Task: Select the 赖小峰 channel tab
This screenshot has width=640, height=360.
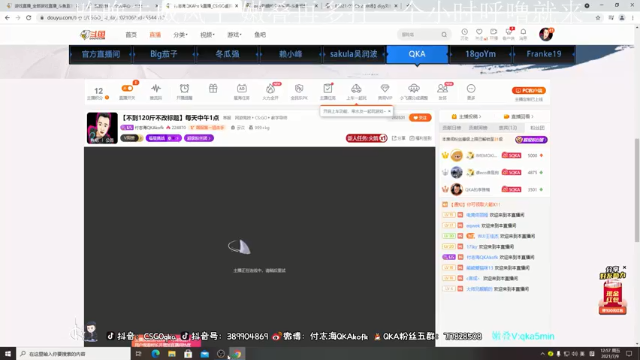Action: [x=290, y=54]
